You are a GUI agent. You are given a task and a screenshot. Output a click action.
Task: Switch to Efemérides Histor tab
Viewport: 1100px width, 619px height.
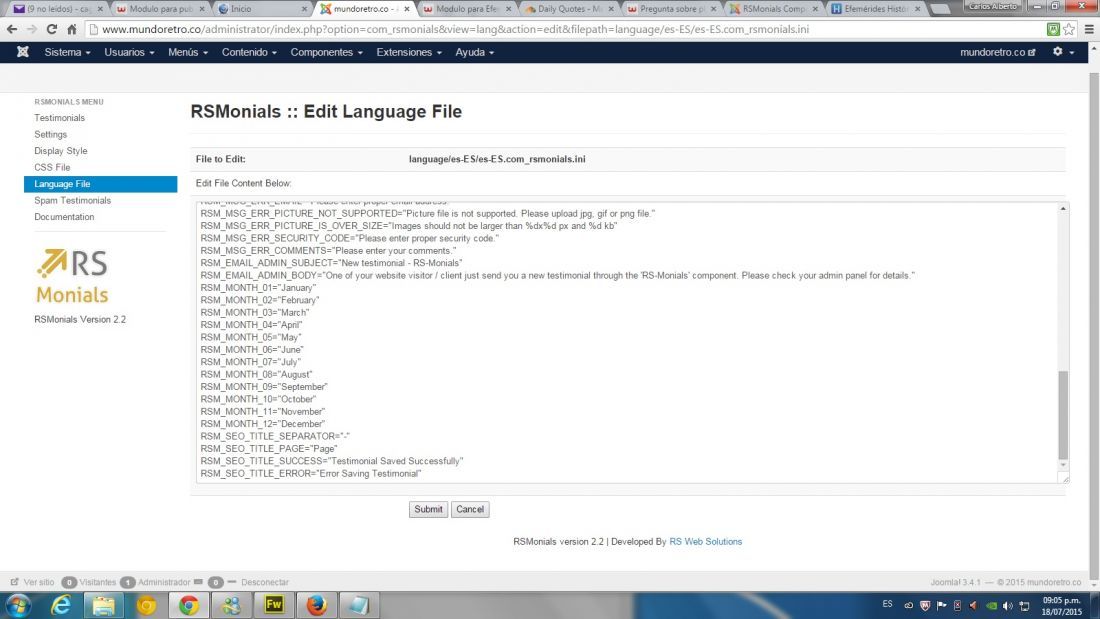(874, 9)
